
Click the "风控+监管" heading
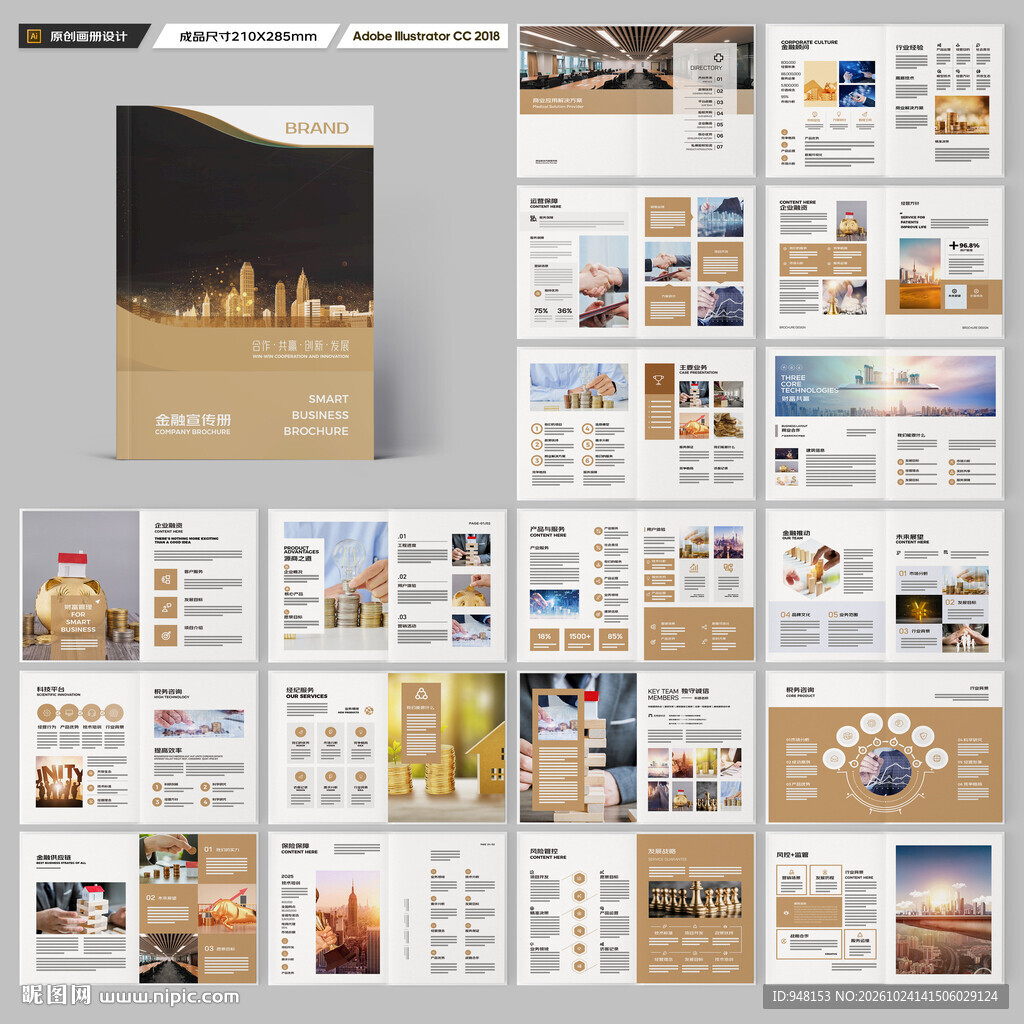point(792,854)
